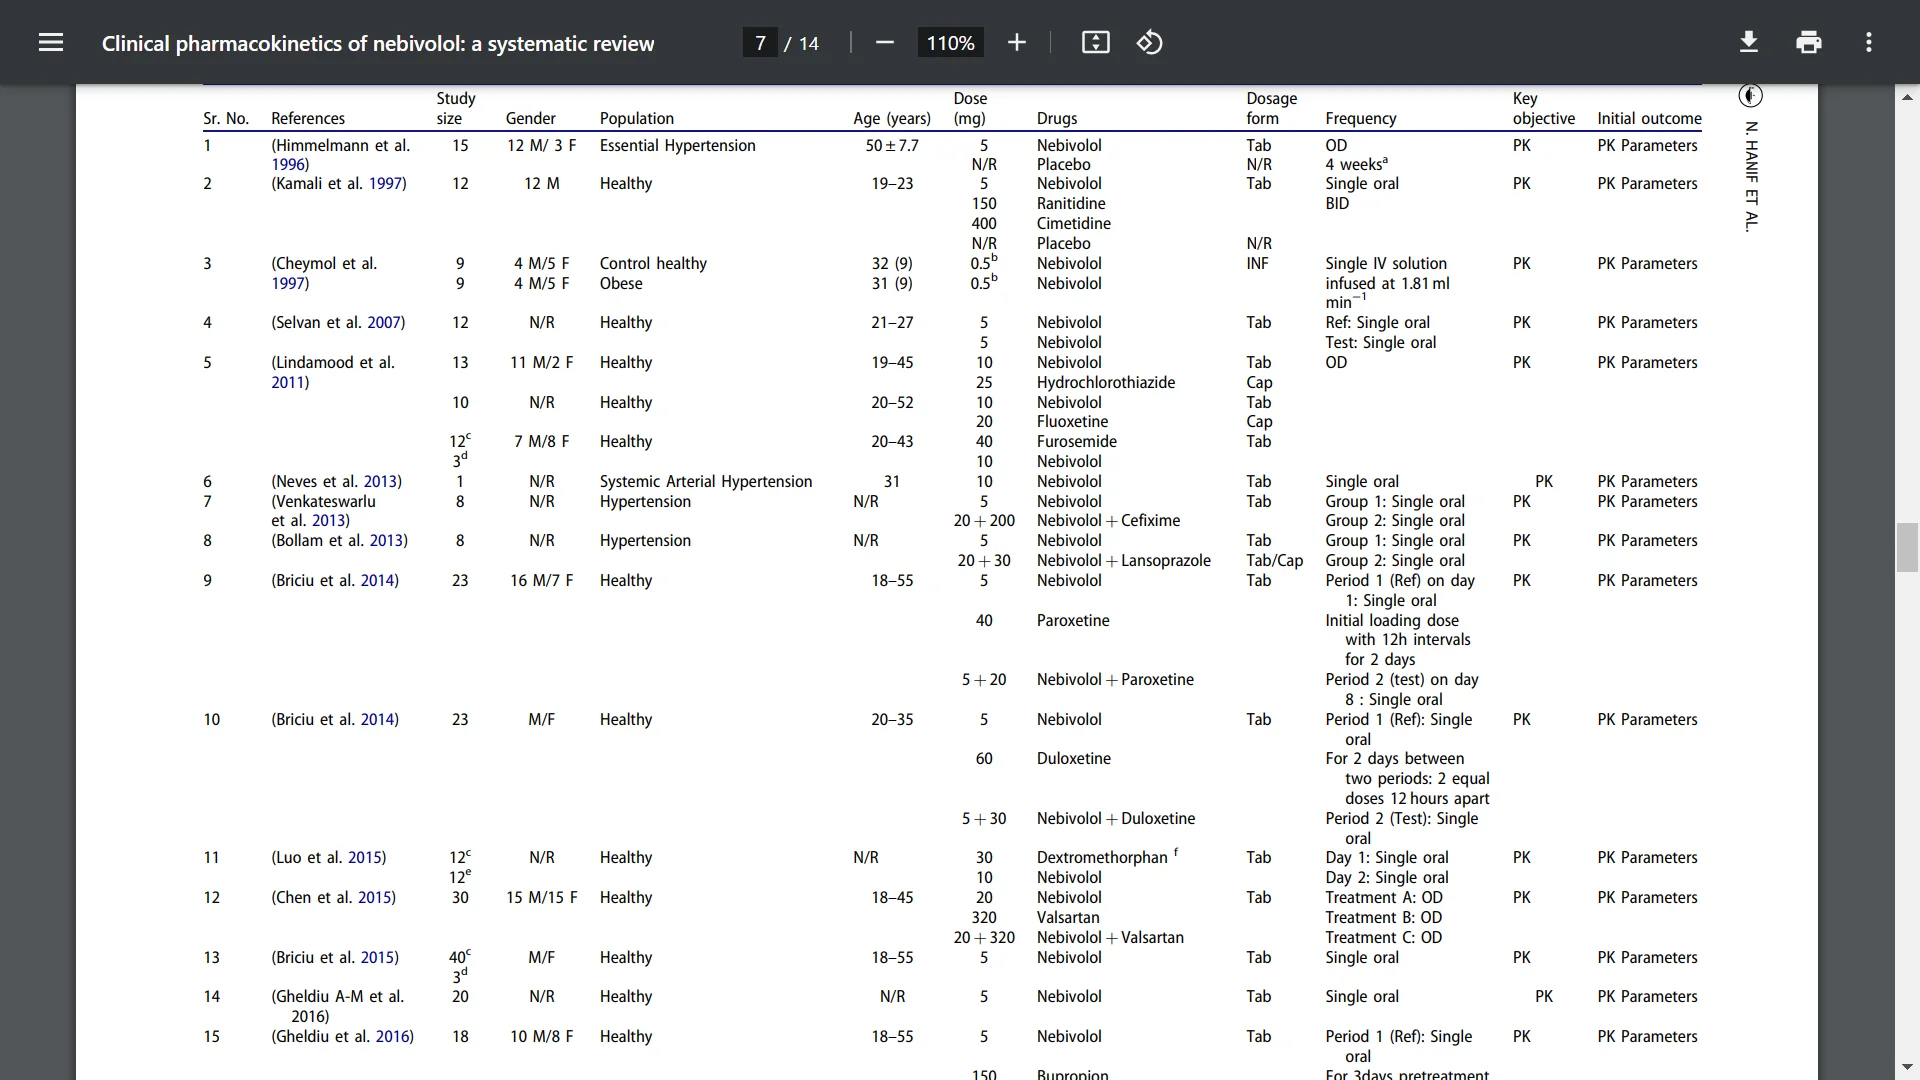The height and width of the screenshot is (1080, 1920).
Task: Click the 'Control healthy' population cell
Action: pyautogui.click(x=653, y=264)
